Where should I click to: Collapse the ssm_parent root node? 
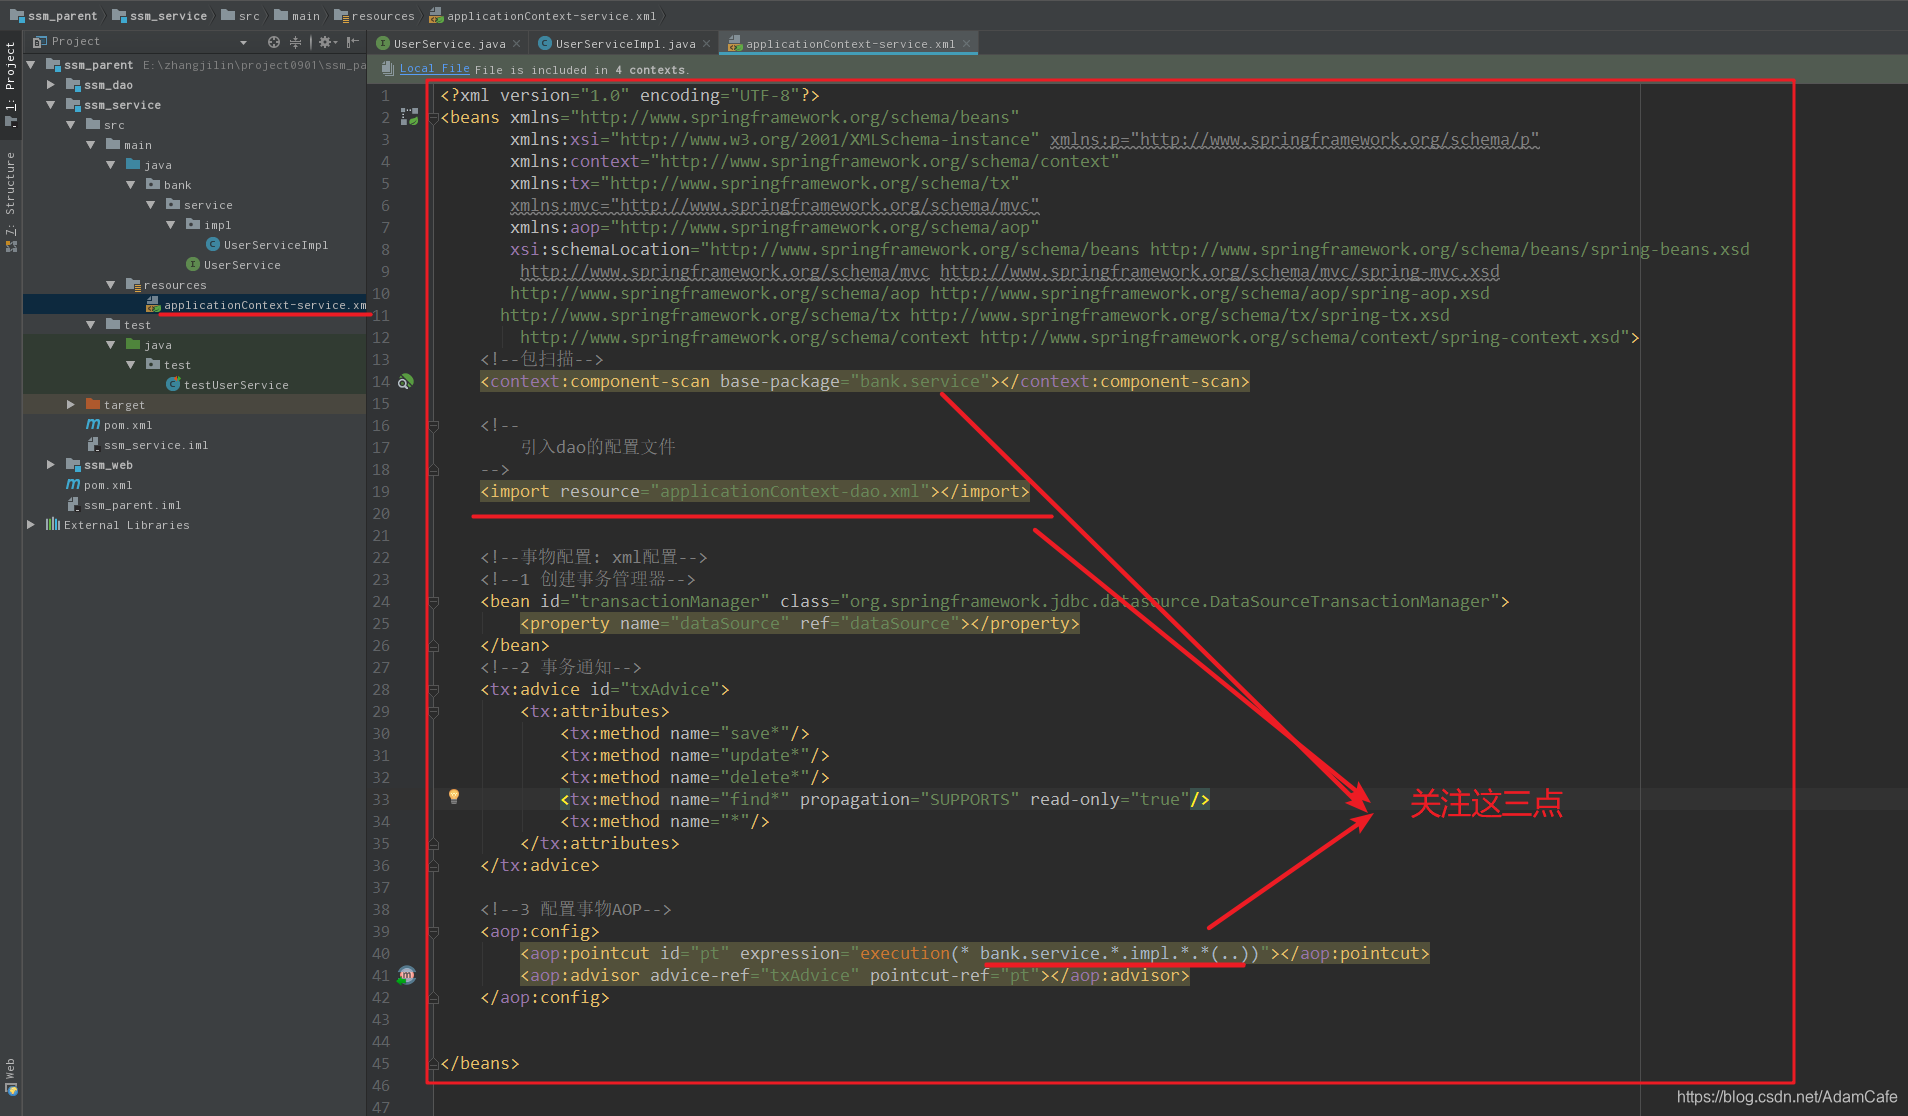[31, 65]
